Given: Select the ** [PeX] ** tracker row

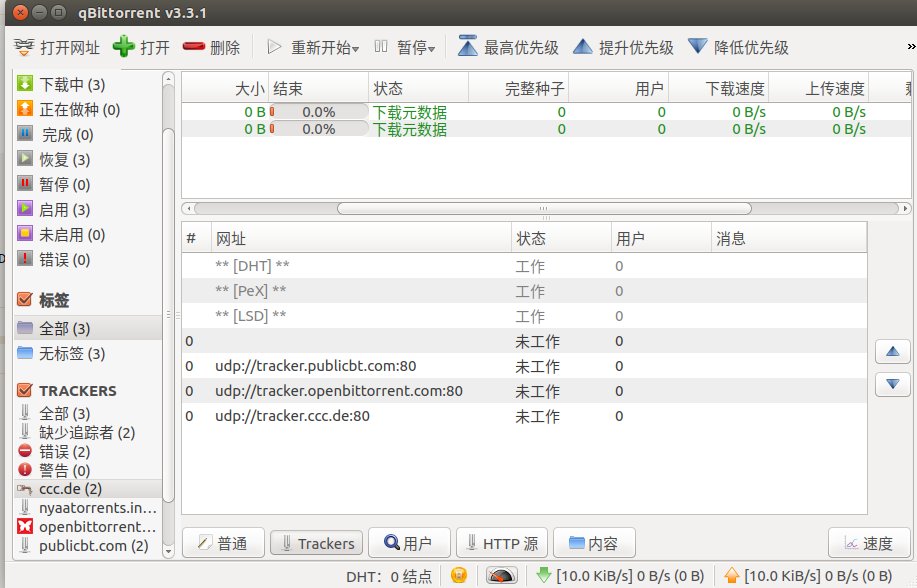Looking at the screenshot, I should coord(524,291).
